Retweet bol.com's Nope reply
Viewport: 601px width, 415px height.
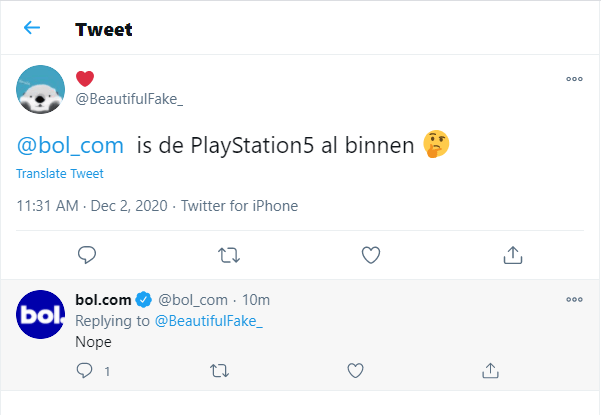pos(220,371)
